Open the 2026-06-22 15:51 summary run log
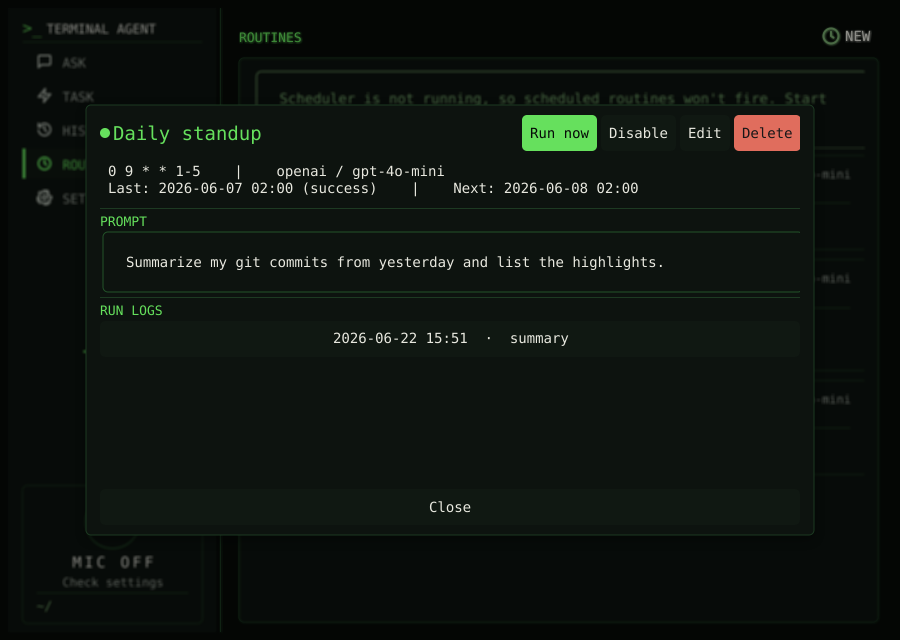The width and height of the screenshot is (900, 640). [450, 339]
